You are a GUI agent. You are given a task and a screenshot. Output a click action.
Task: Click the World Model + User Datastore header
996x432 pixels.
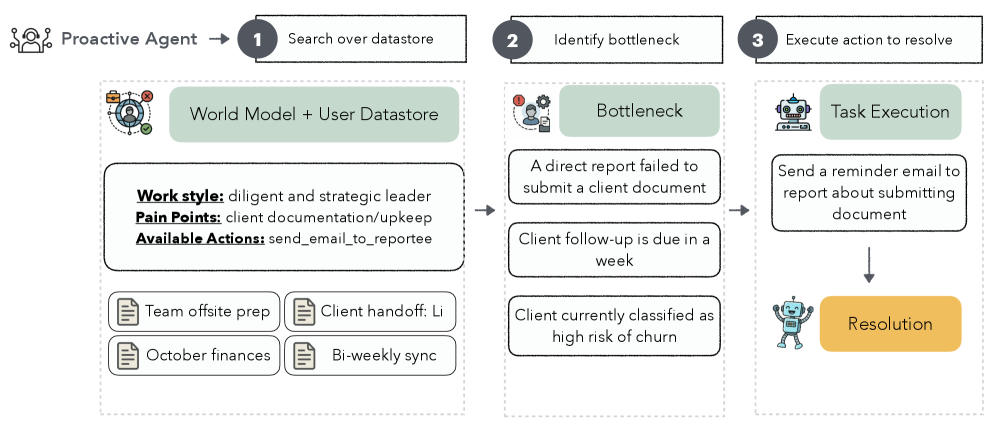(x=314, y=114)
